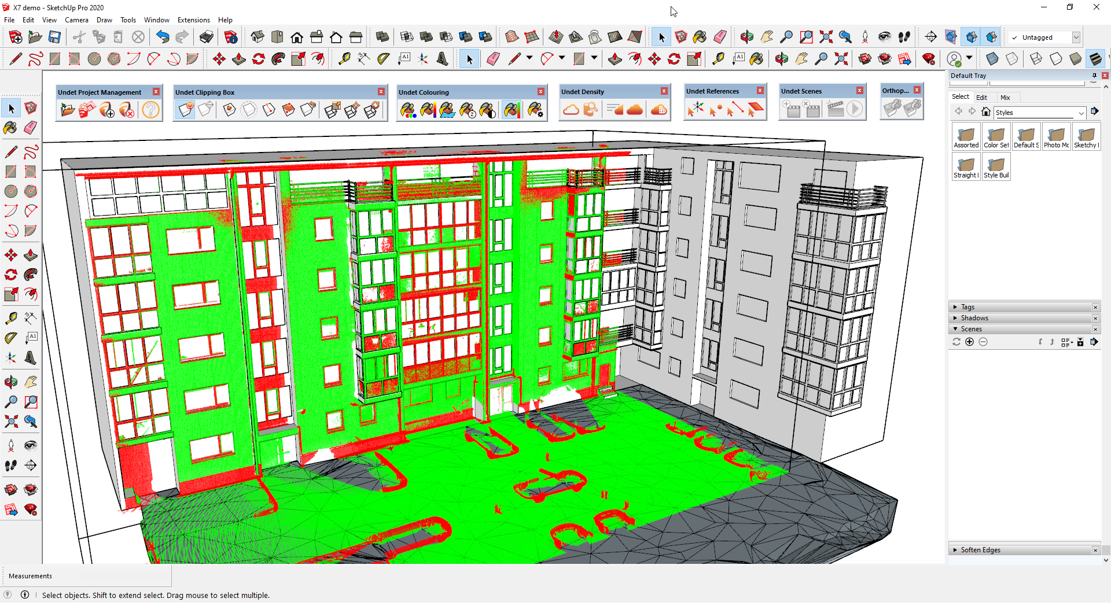1111x603 pixels.
Task: Click the help icon in Undet Project Management
Action: 150,110
